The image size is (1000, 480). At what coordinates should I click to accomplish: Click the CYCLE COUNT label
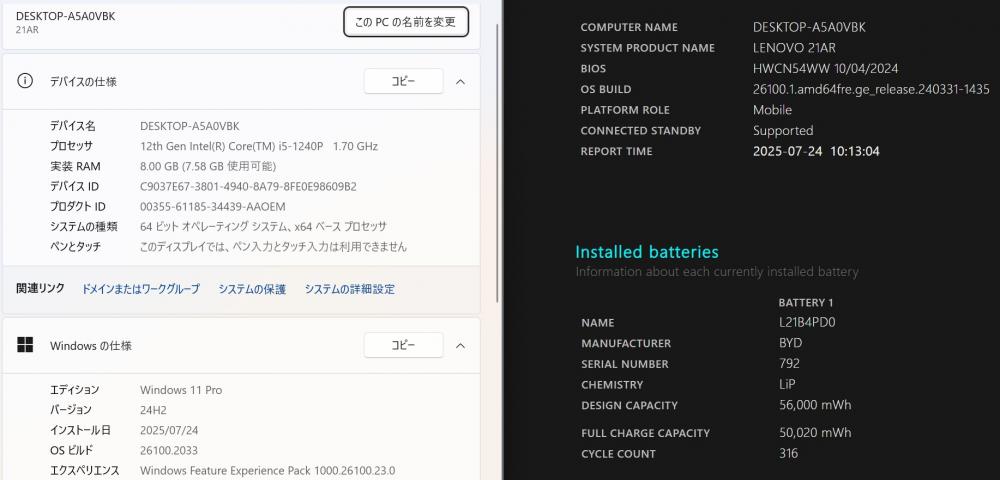618,454
